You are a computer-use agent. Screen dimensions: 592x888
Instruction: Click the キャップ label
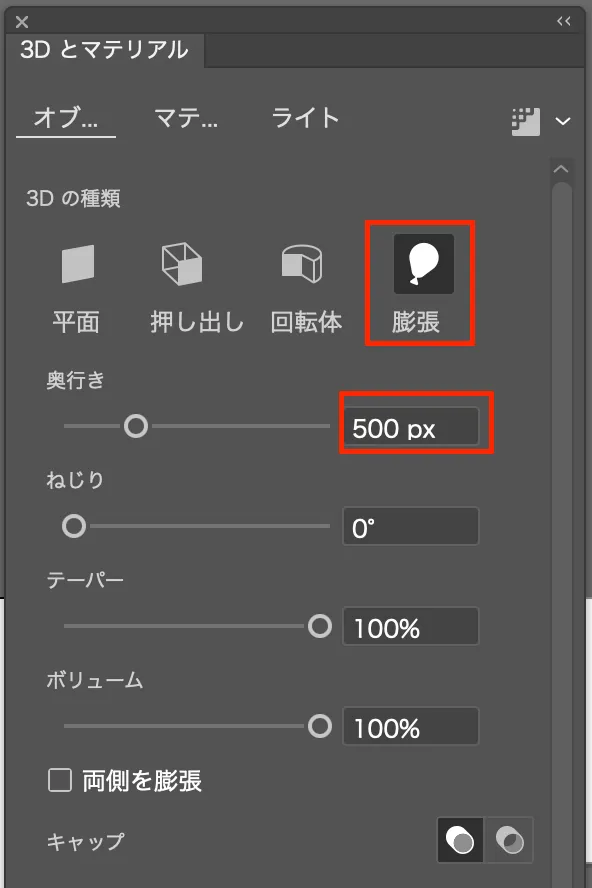85,842
